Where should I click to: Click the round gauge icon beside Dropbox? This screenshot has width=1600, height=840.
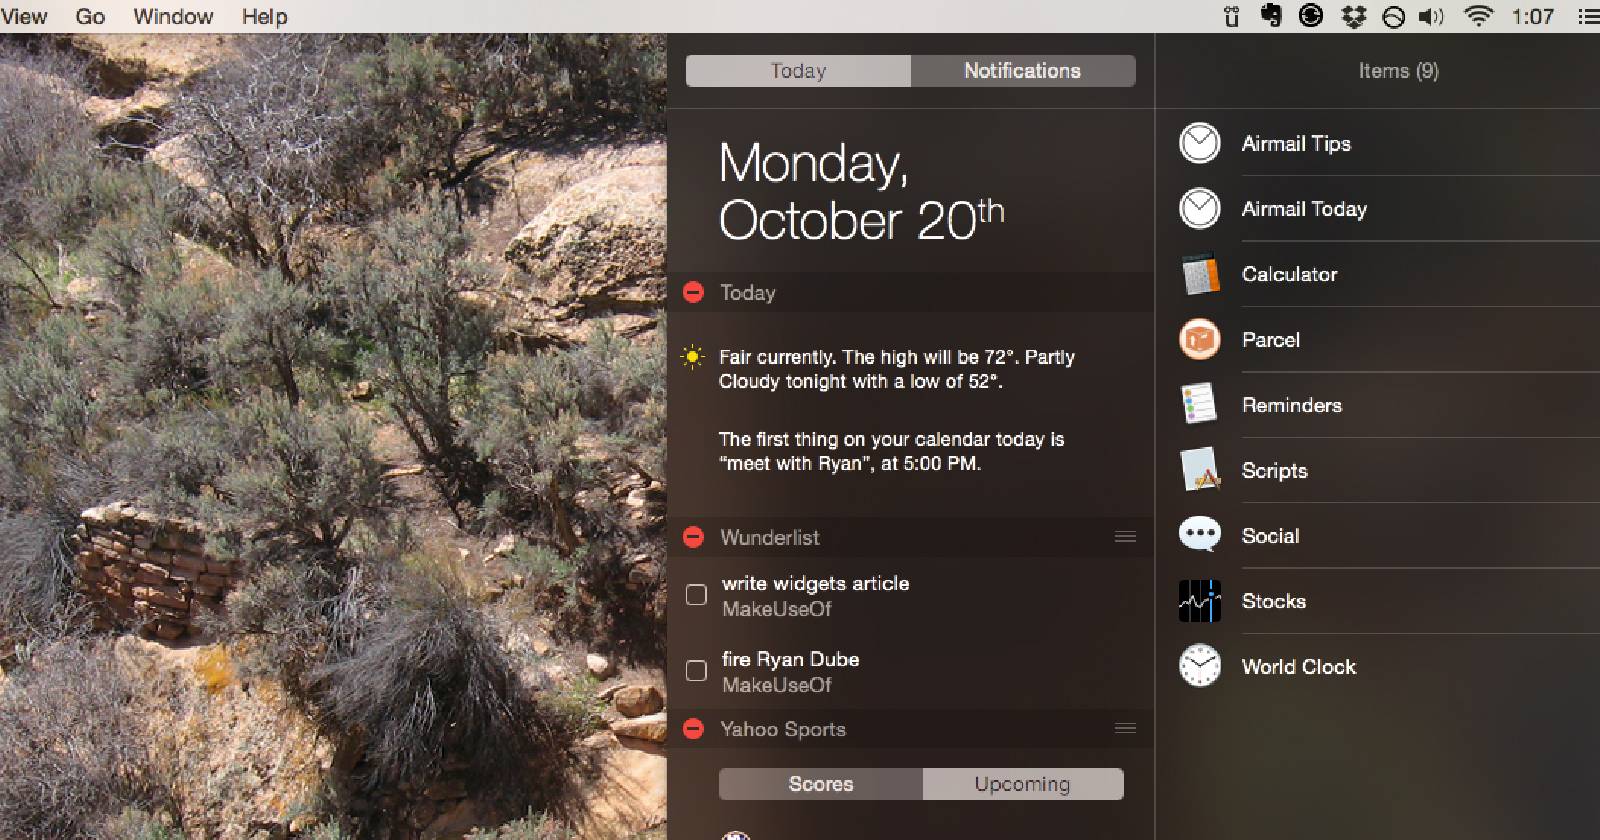pos(1393,17)
